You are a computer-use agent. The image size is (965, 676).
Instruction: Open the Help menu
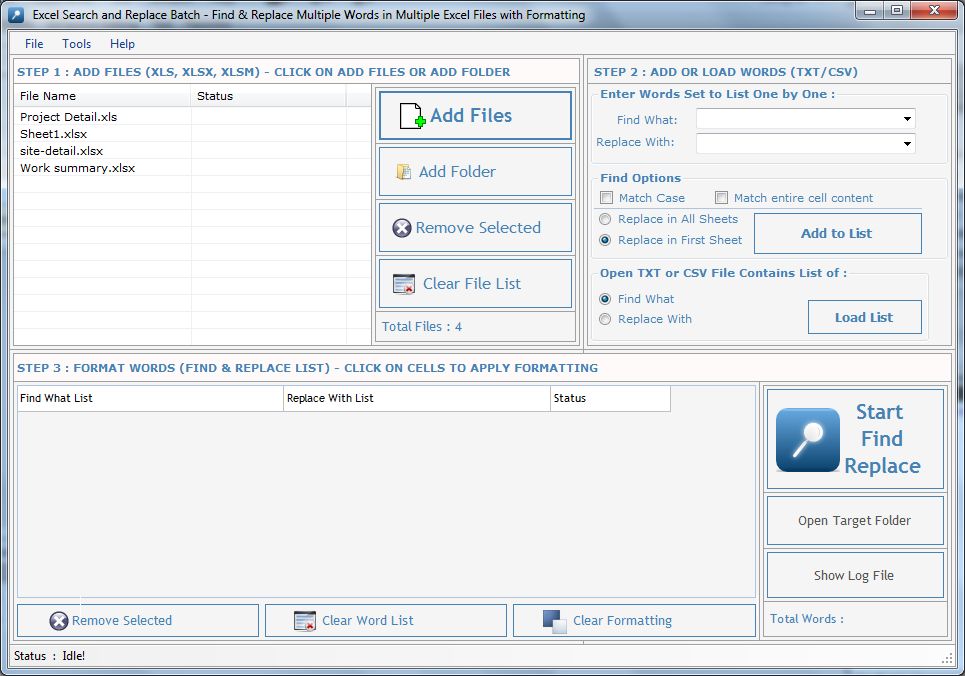tap(122, 44)
